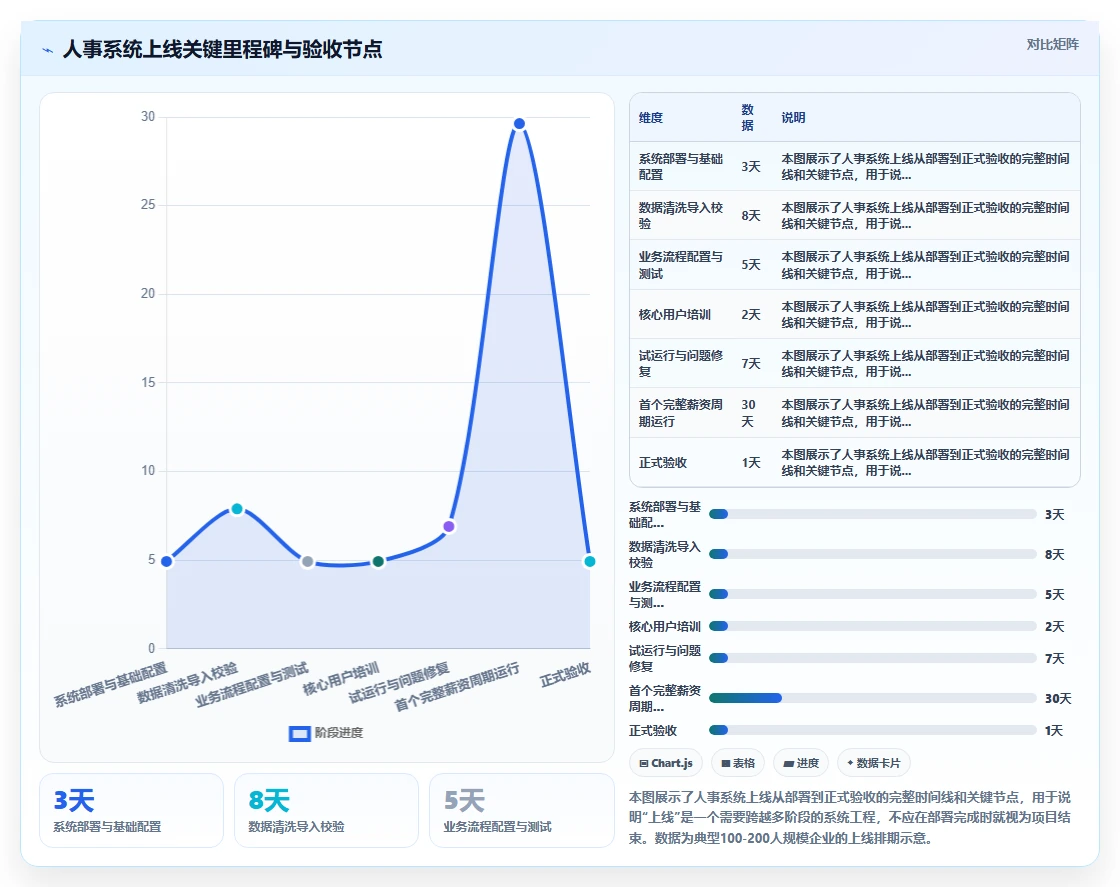Image resolution: width=1120 pixels, height=887 pixels.
Task: Click the 试运行与问题修复 7天 progress bar
Action: [872, 658]
